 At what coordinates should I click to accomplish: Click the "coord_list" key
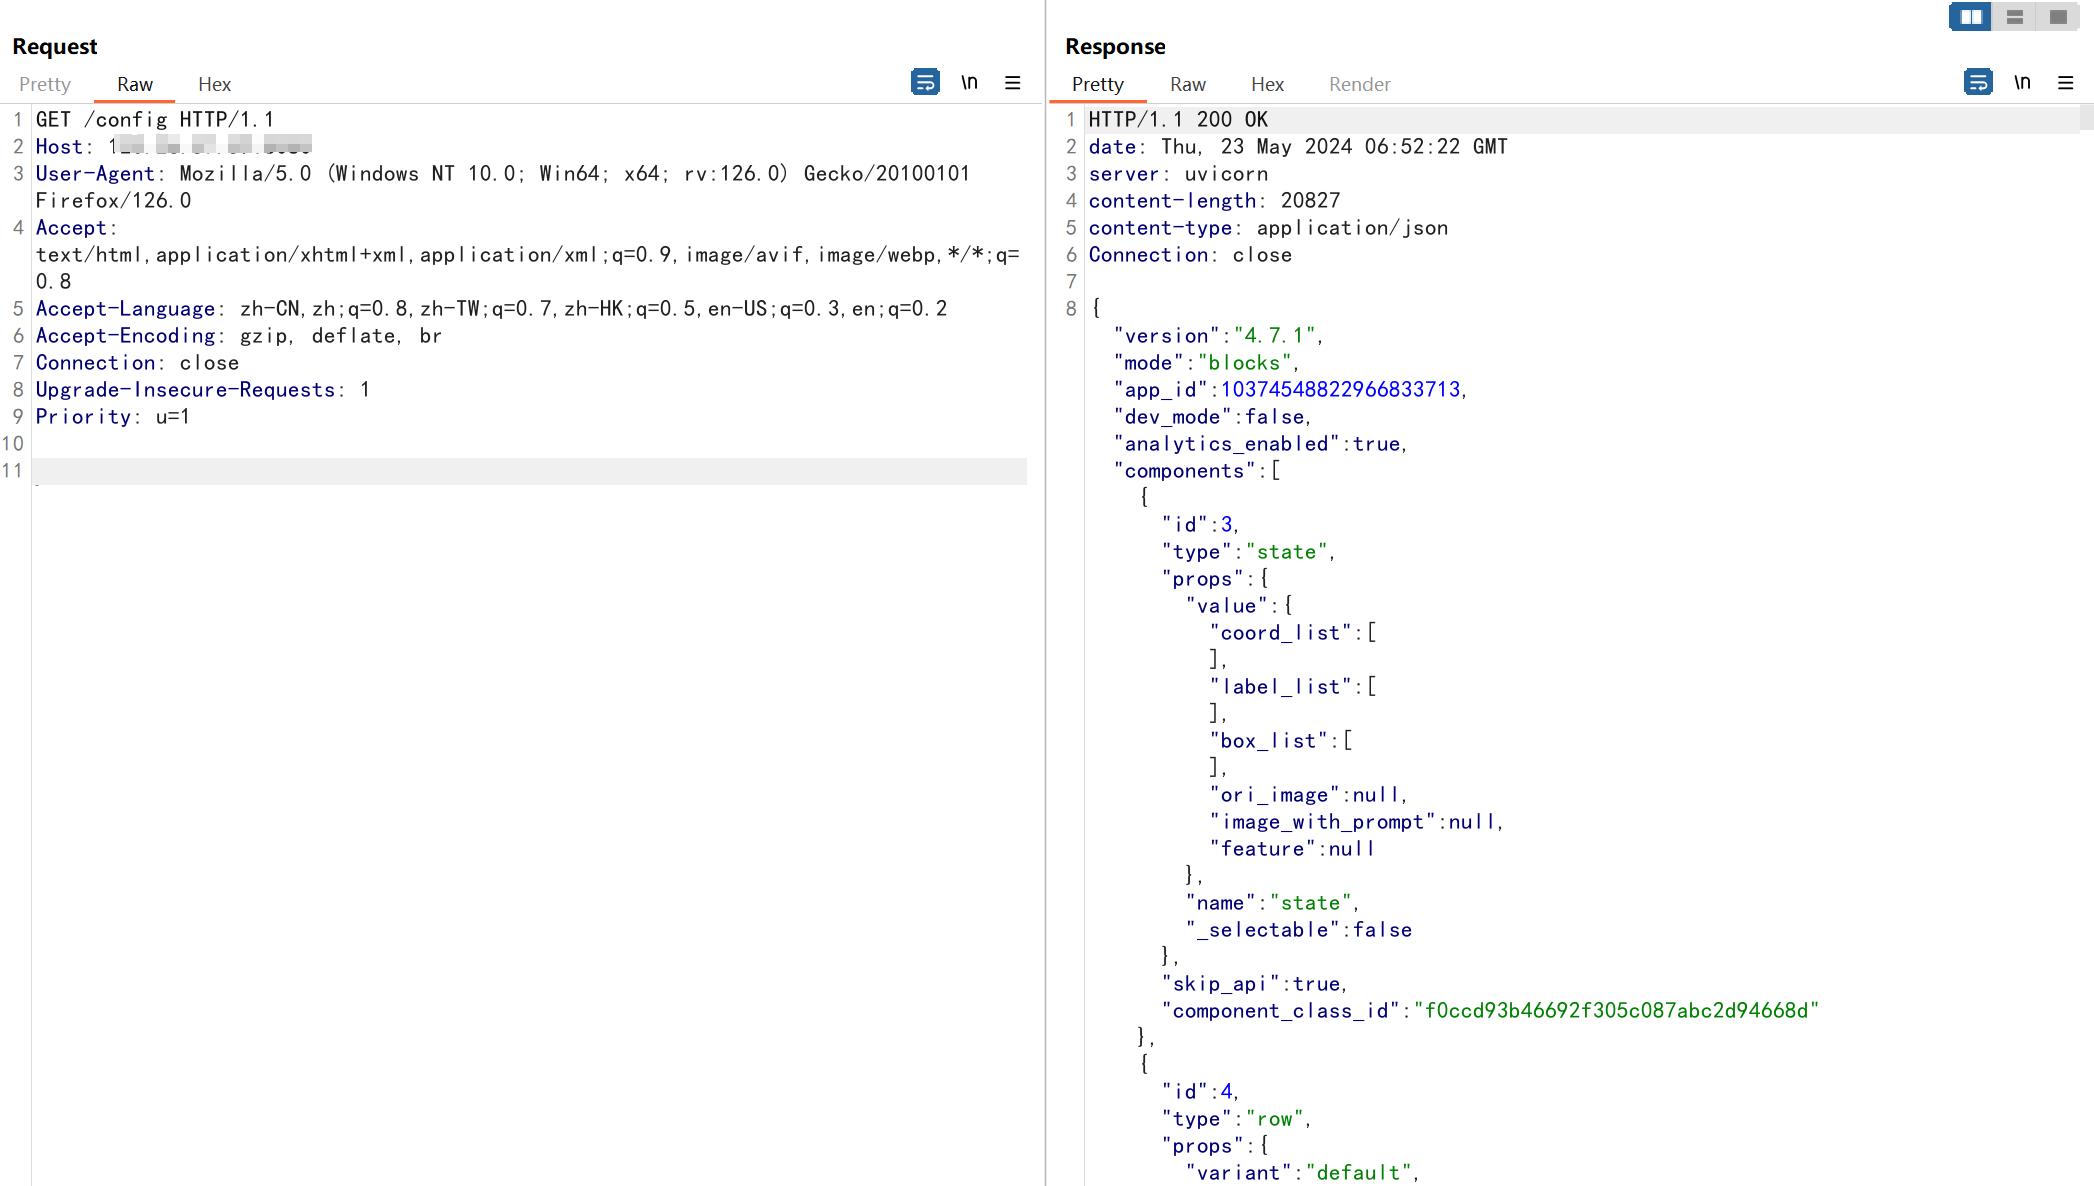1280,633
